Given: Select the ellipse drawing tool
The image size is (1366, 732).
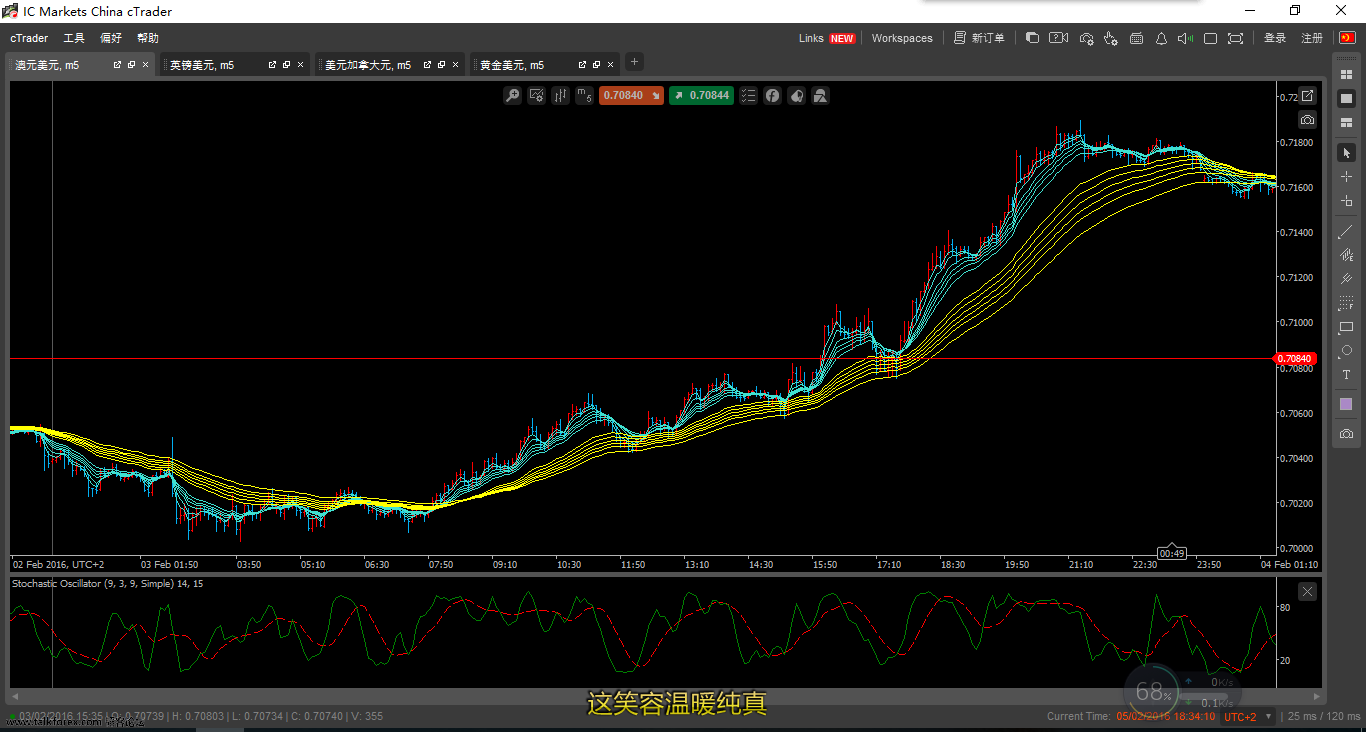Looking at the screenshot, I should [x=1346, y=351].
